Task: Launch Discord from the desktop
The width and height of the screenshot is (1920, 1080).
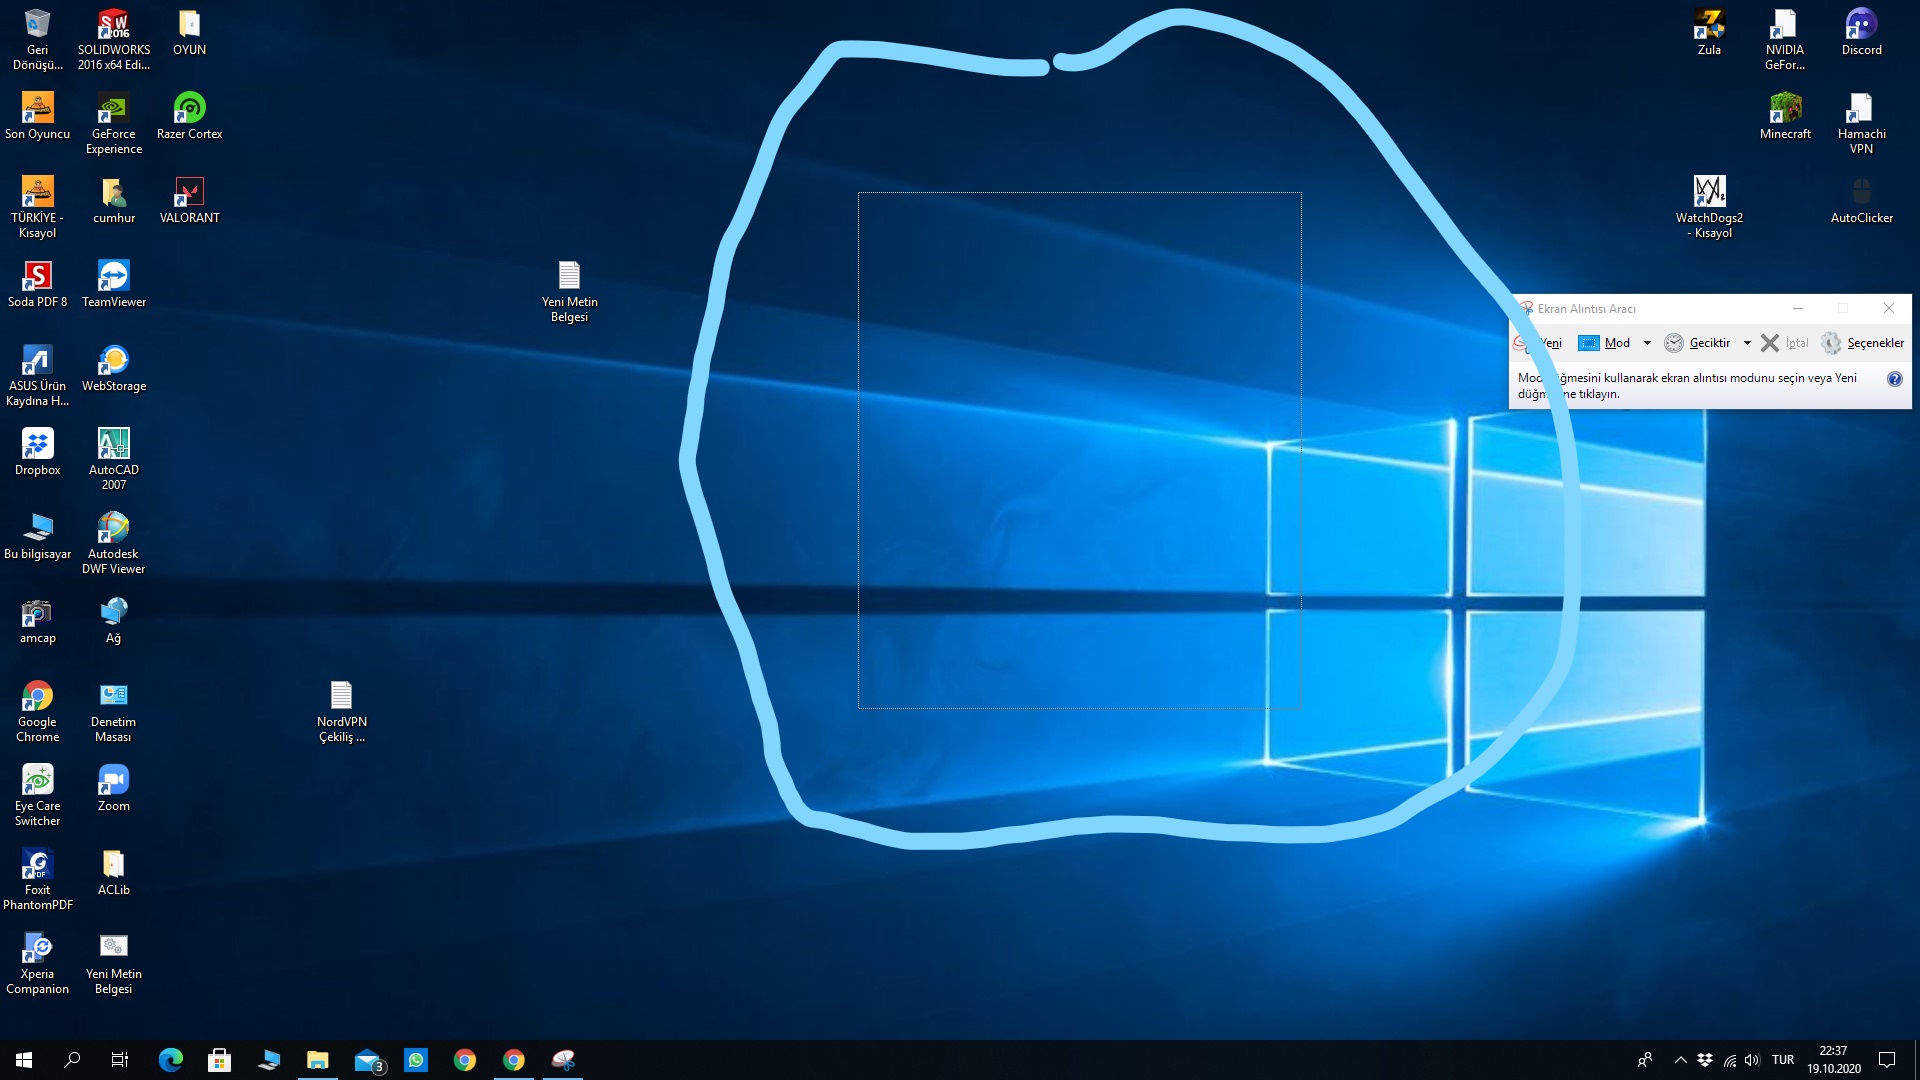Action: click(1861, 32)
